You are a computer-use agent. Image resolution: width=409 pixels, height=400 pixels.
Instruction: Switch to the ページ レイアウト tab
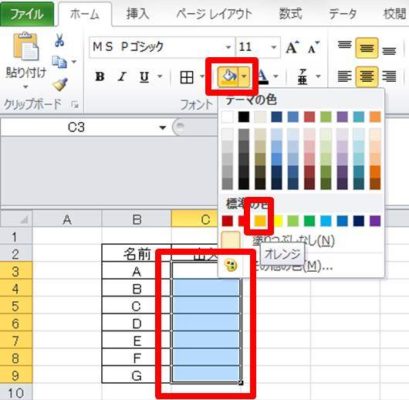(x=214, y=14)
